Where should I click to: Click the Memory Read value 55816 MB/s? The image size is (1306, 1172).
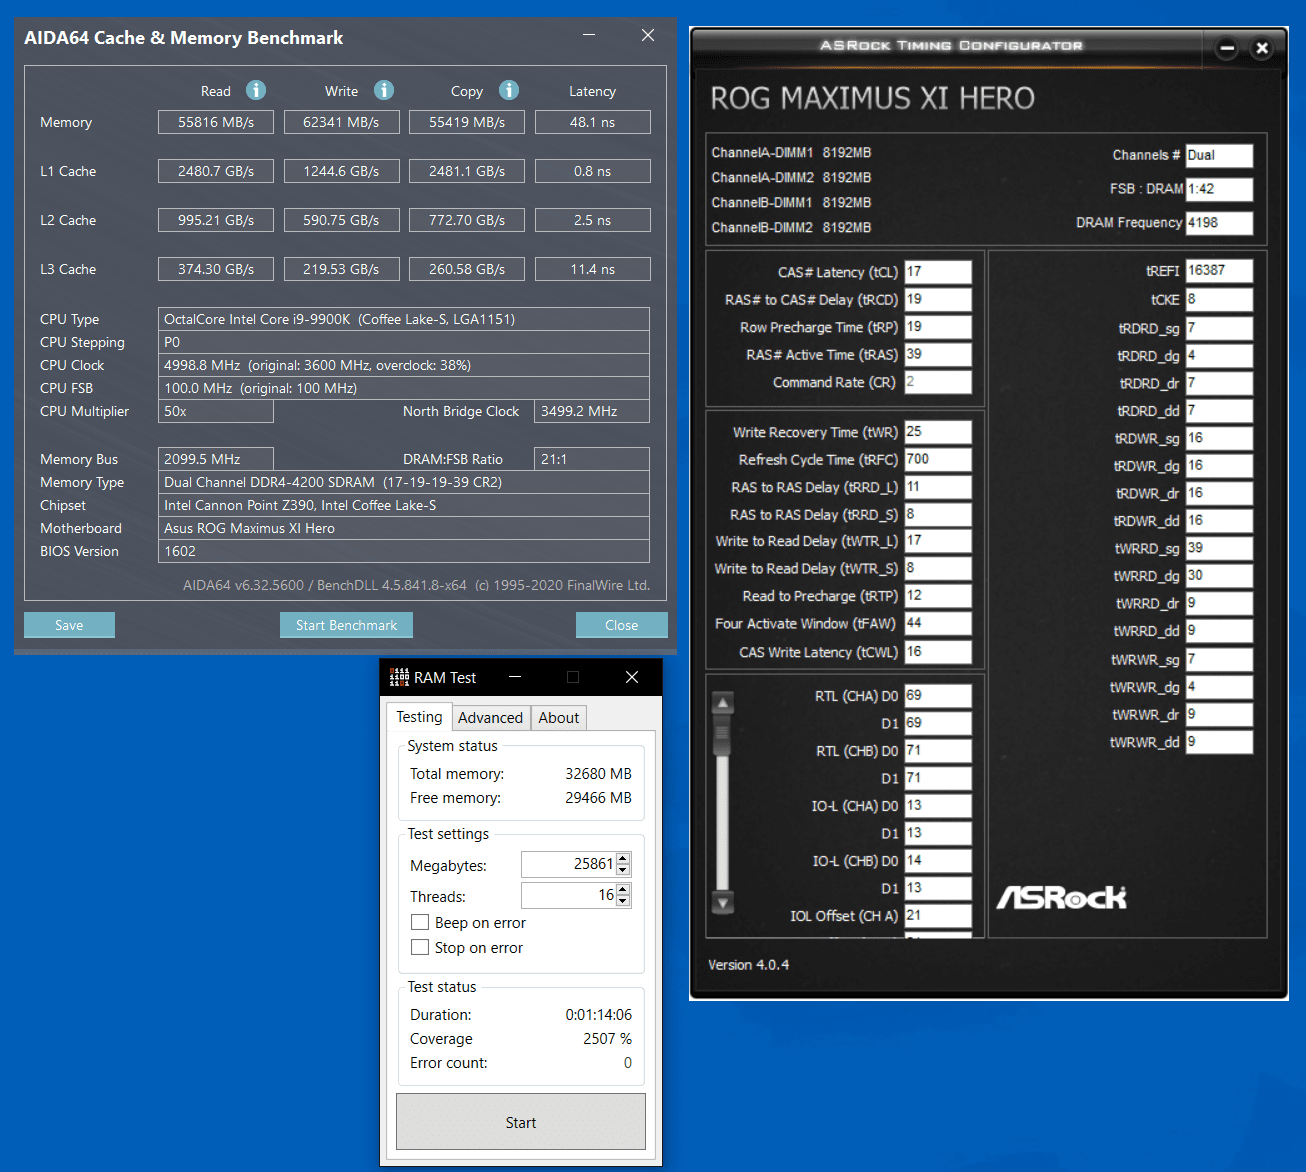(216, 122)
